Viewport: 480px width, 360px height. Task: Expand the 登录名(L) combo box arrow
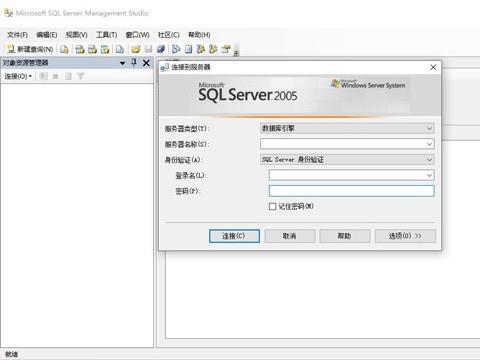tap(429, 175)
